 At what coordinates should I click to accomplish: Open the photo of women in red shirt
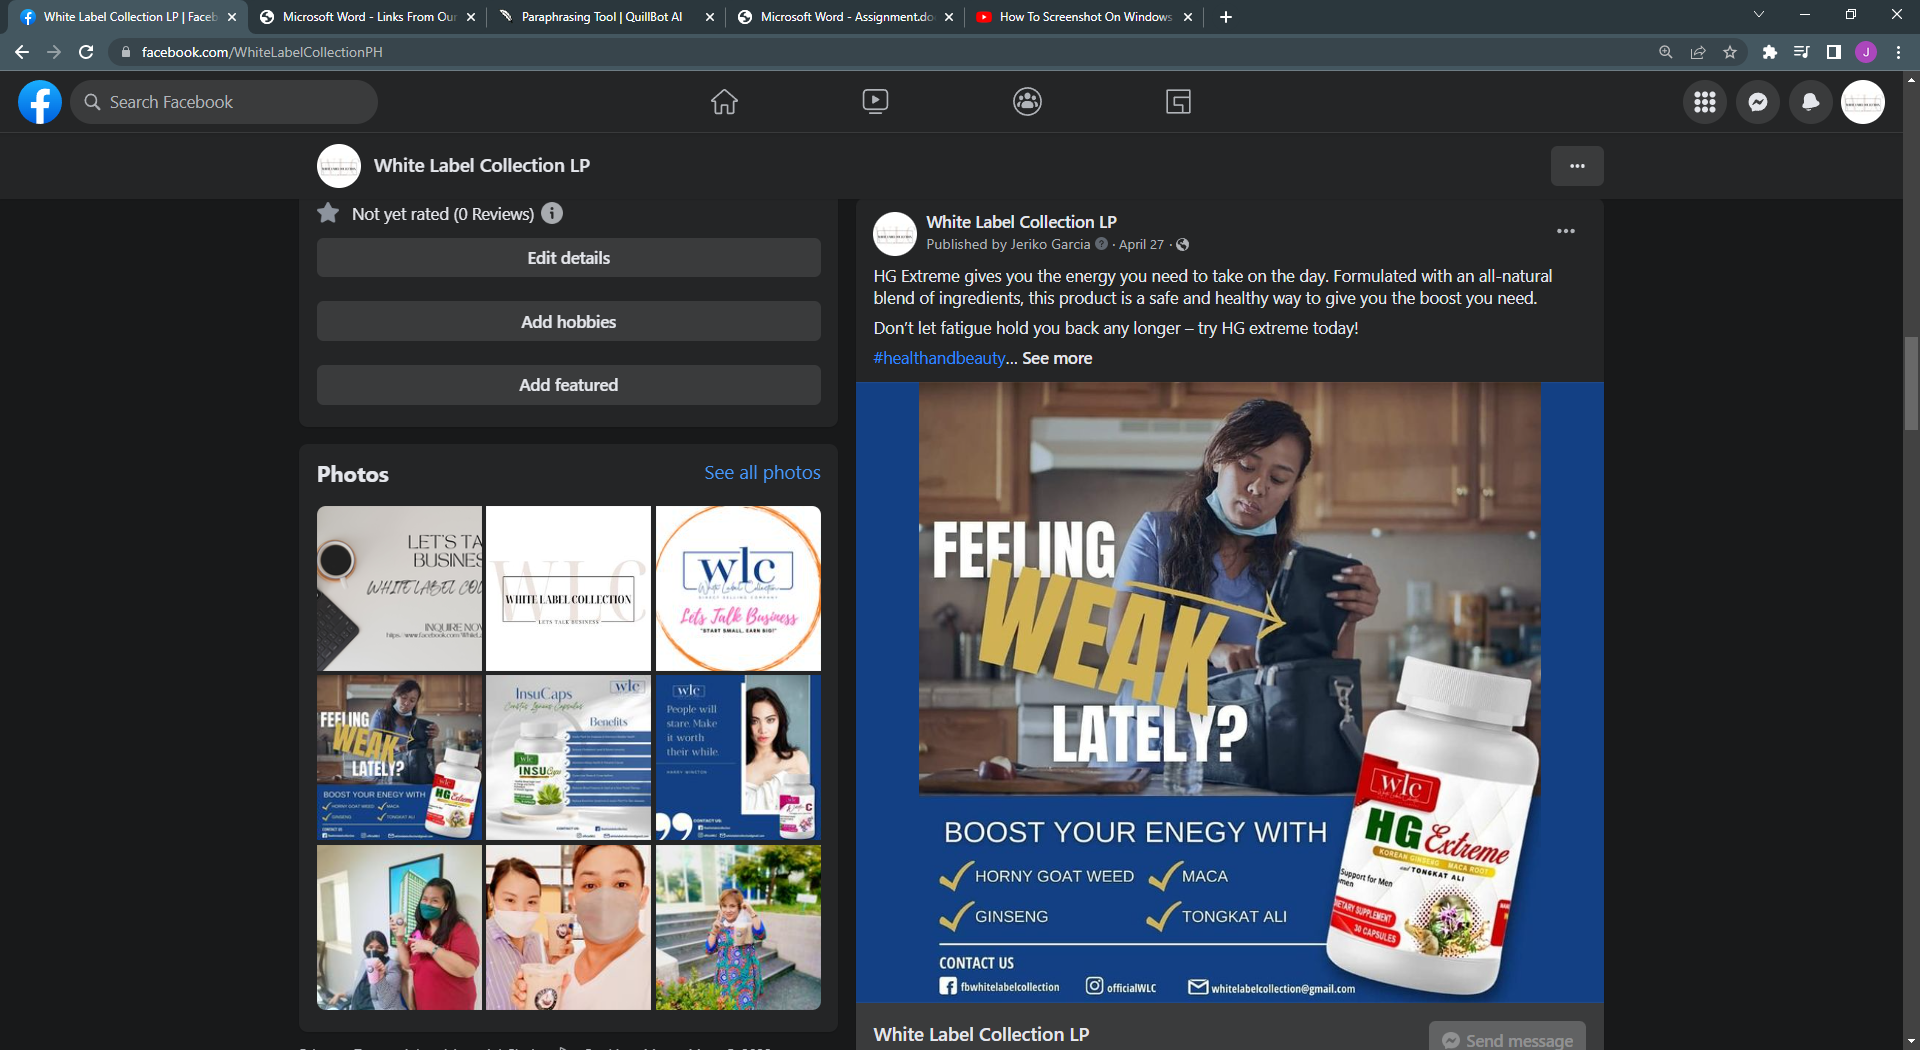pyautogui.click(x=399, y=927)
